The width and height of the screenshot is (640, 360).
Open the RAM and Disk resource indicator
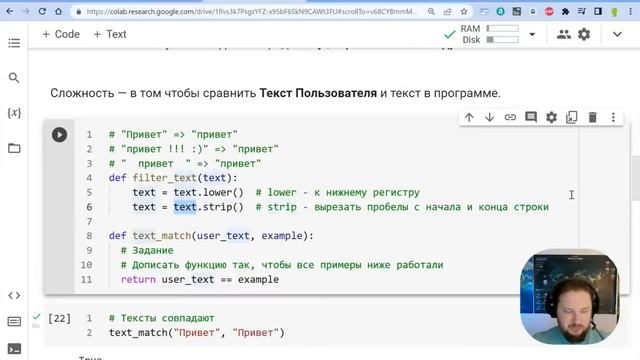(490, 34)
